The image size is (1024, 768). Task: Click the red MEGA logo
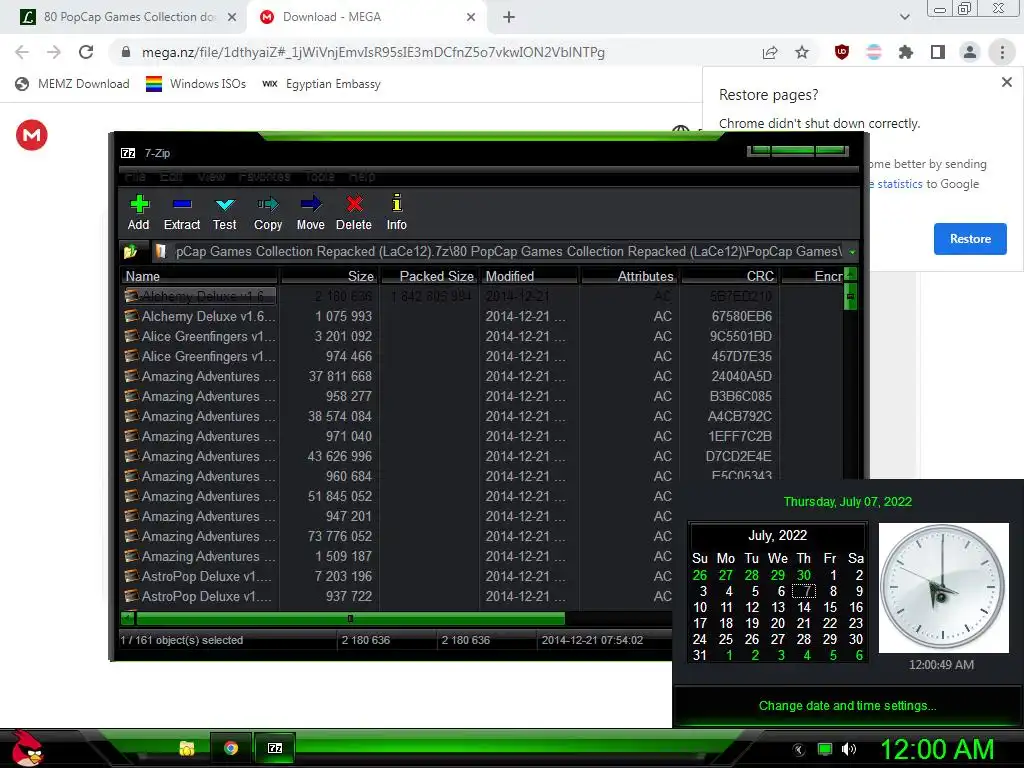point(32,135)
